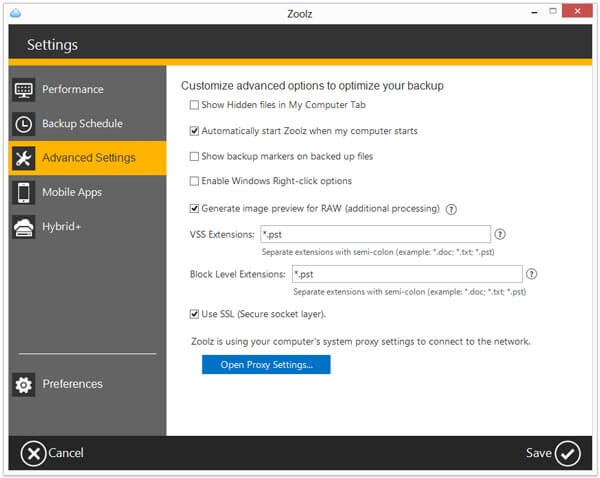The height and width of the screenshot is (478, 600).
Task: Click the Save label to apply settings
Action: point(538,454)
